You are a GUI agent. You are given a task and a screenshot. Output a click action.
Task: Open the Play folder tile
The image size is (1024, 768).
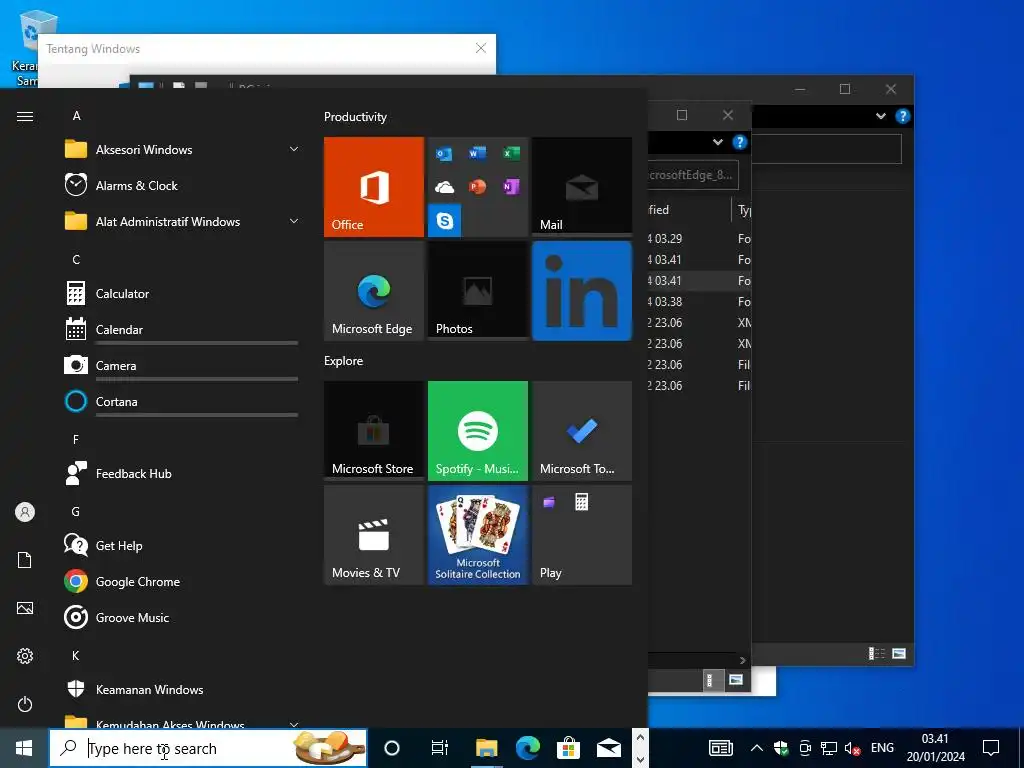pyautogui.click(x=582, y=535)
